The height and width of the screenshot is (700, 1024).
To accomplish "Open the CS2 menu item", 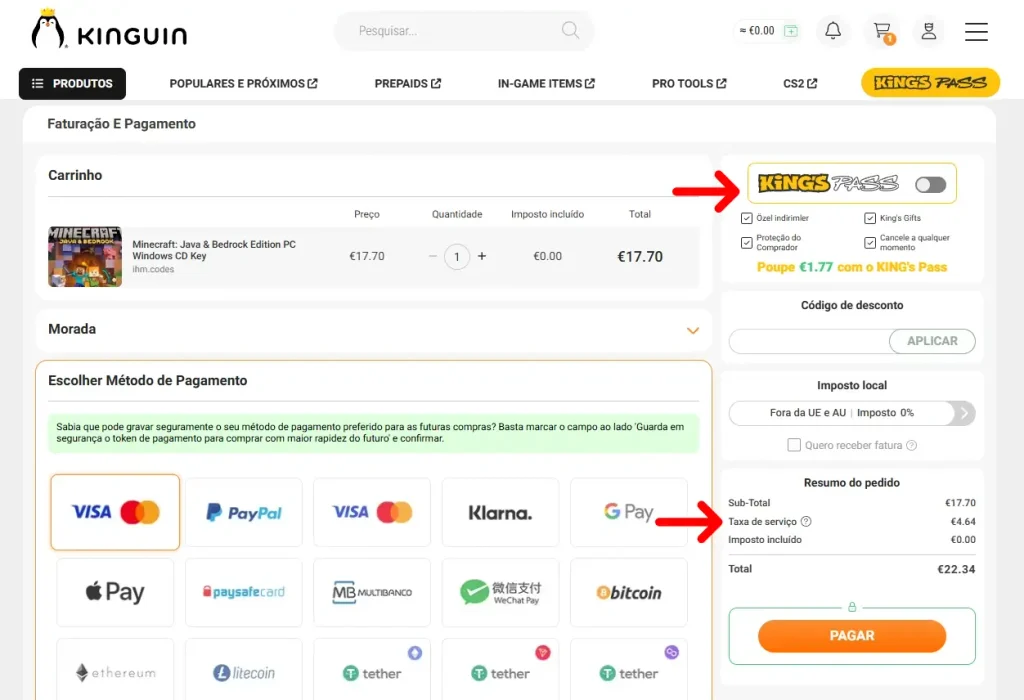I will [800, 84].
